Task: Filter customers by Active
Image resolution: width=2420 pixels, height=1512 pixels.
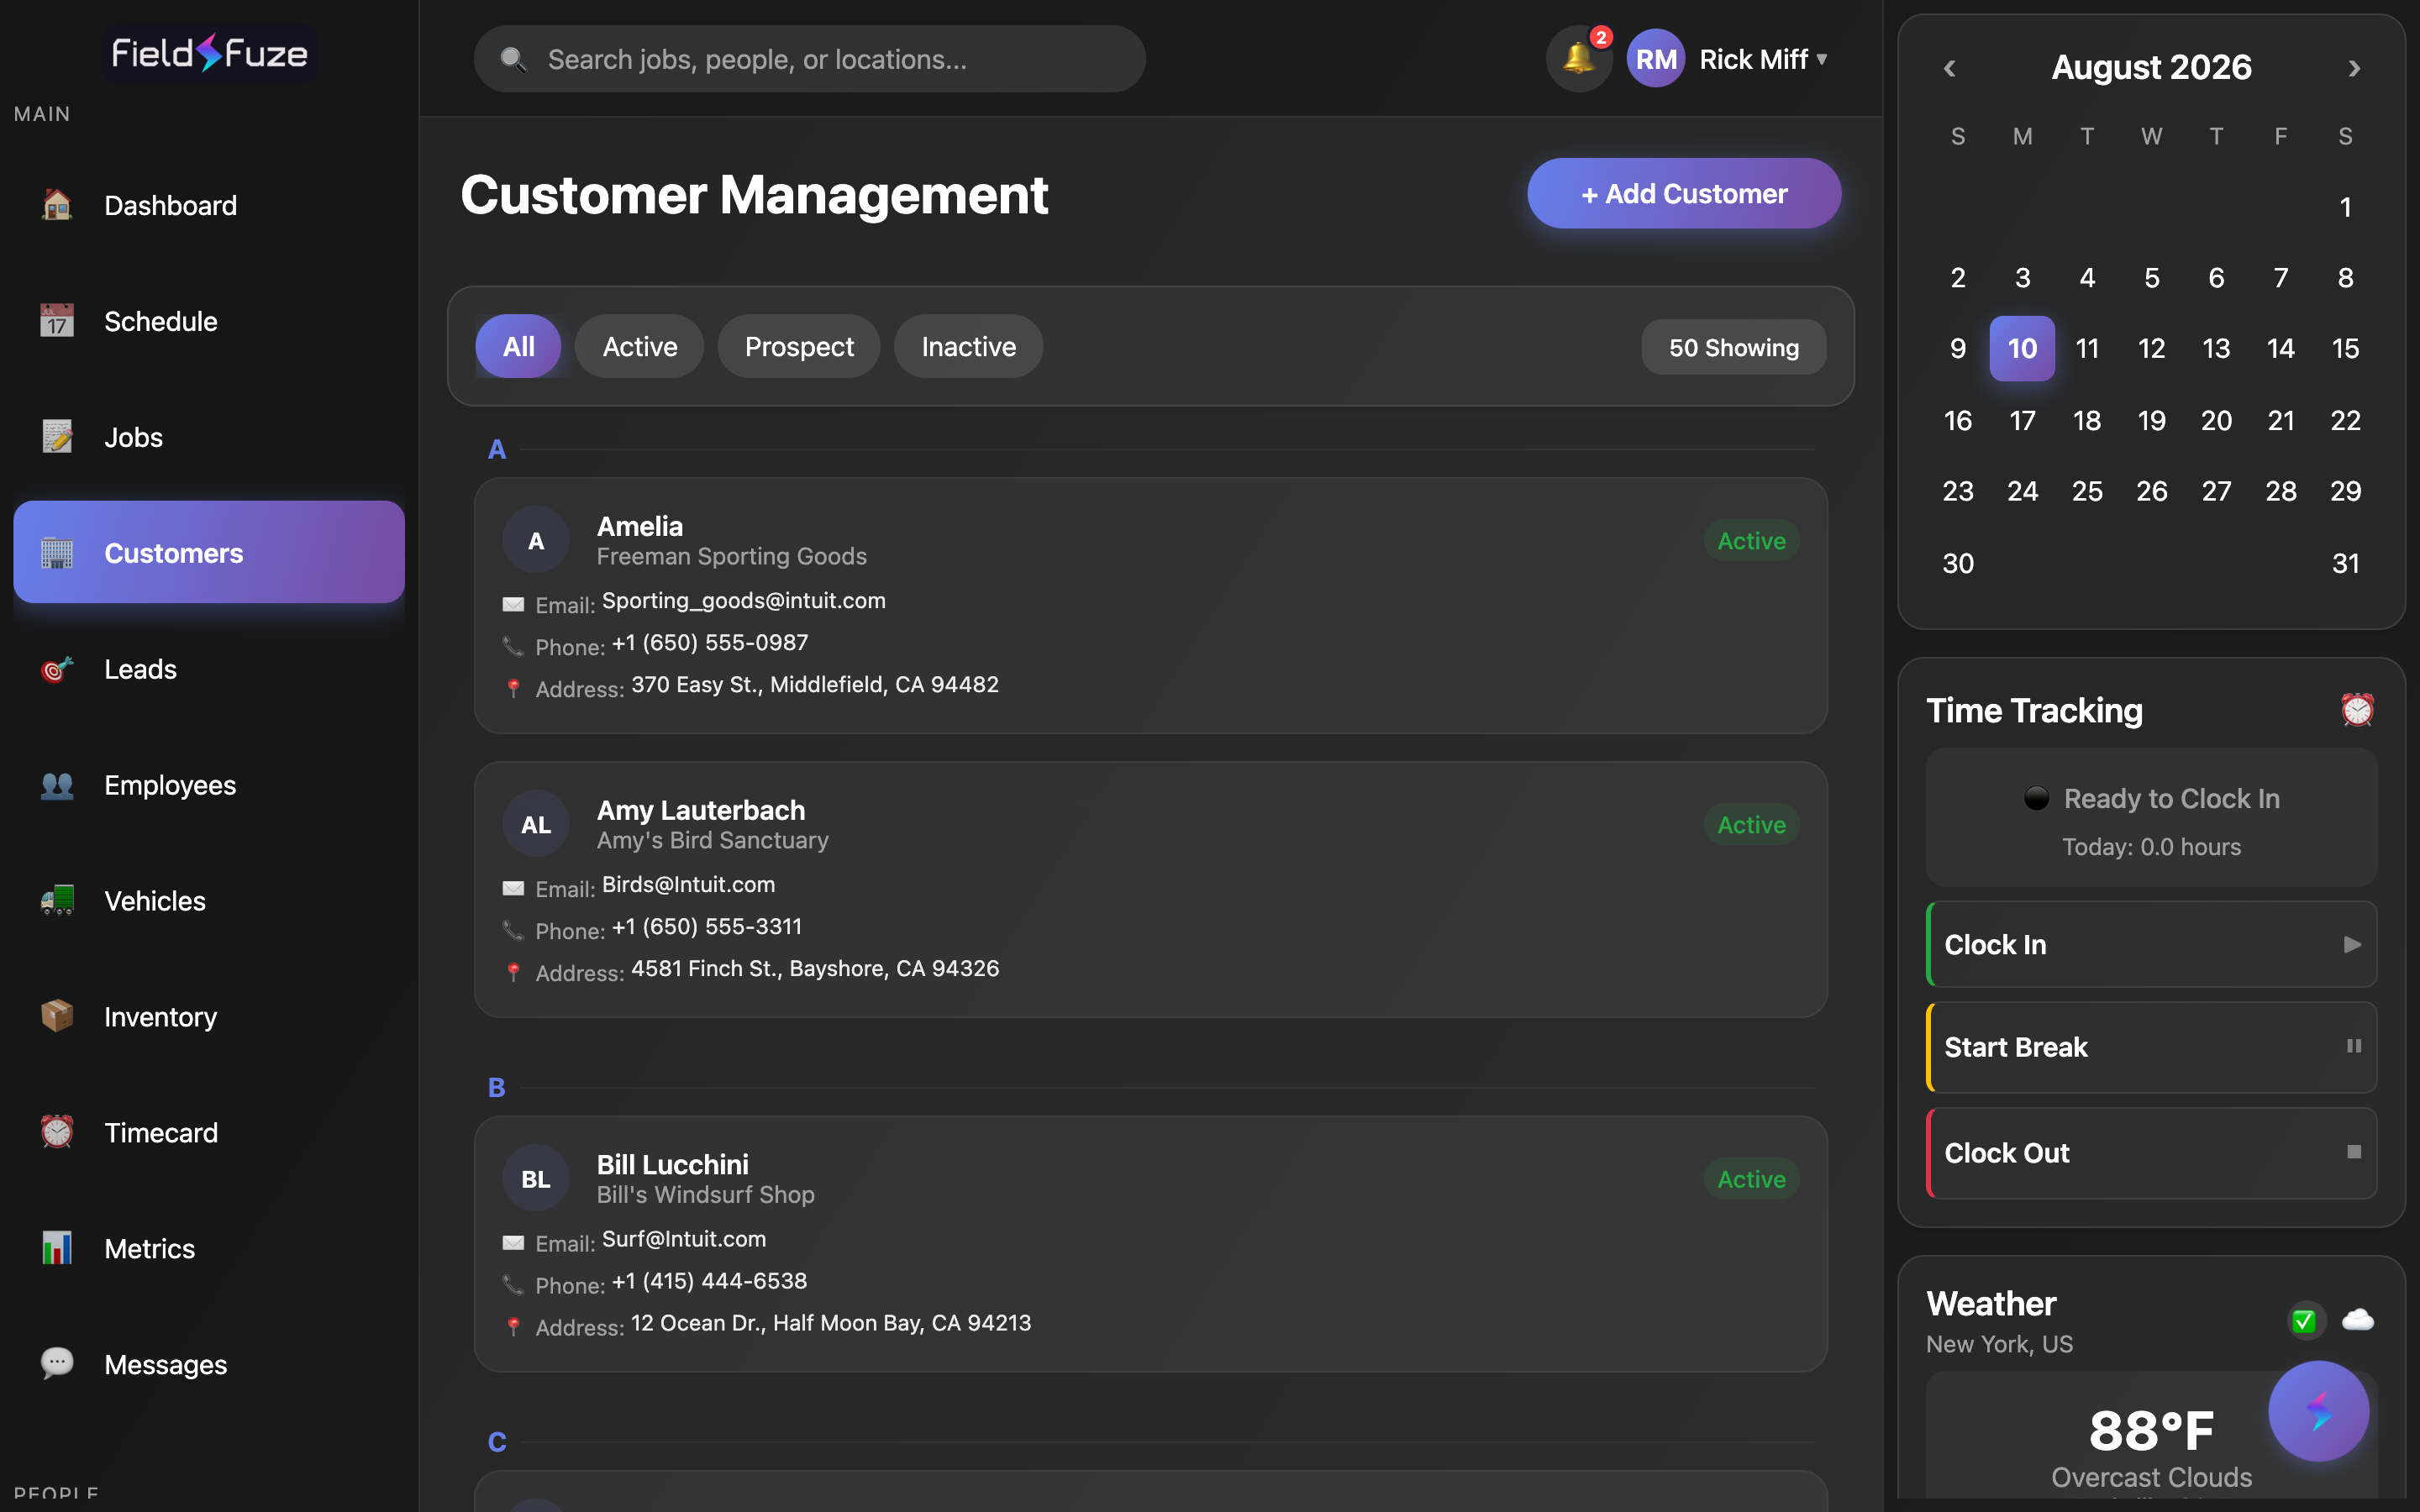Action: [640, 346]
